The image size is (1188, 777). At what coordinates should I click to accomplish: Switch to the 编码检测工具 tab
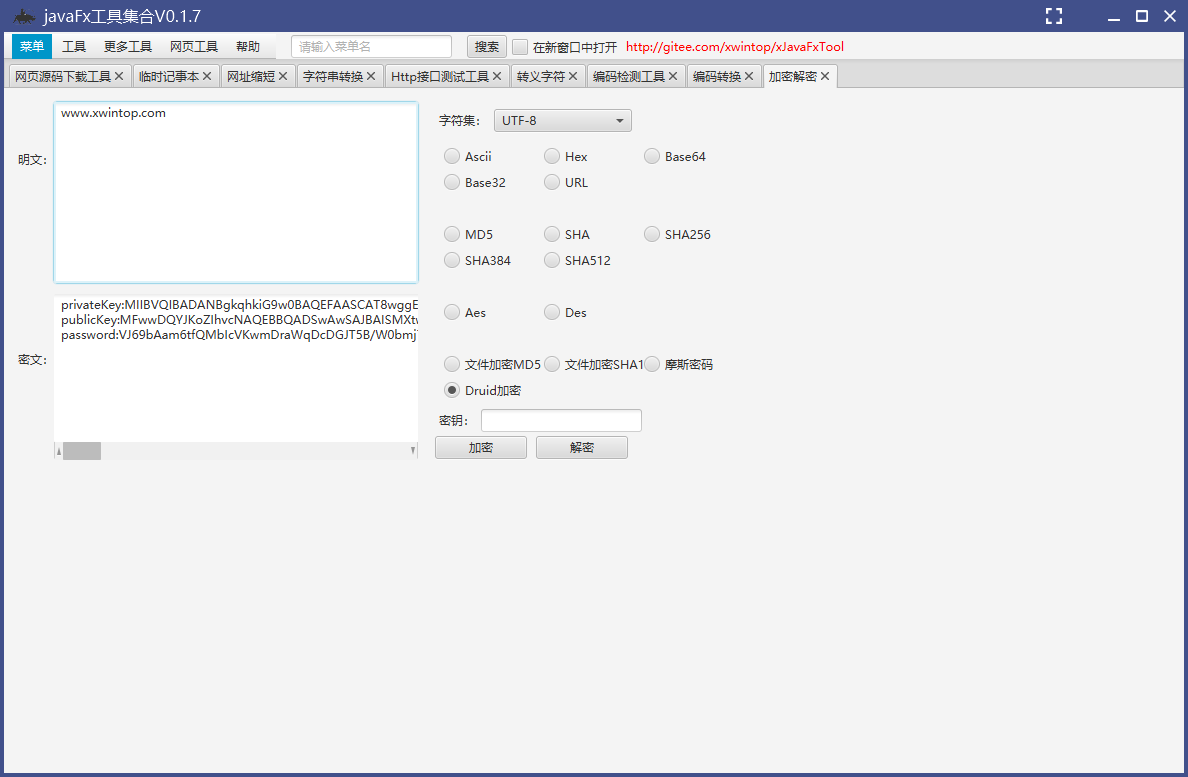click(x=629, y=76)
